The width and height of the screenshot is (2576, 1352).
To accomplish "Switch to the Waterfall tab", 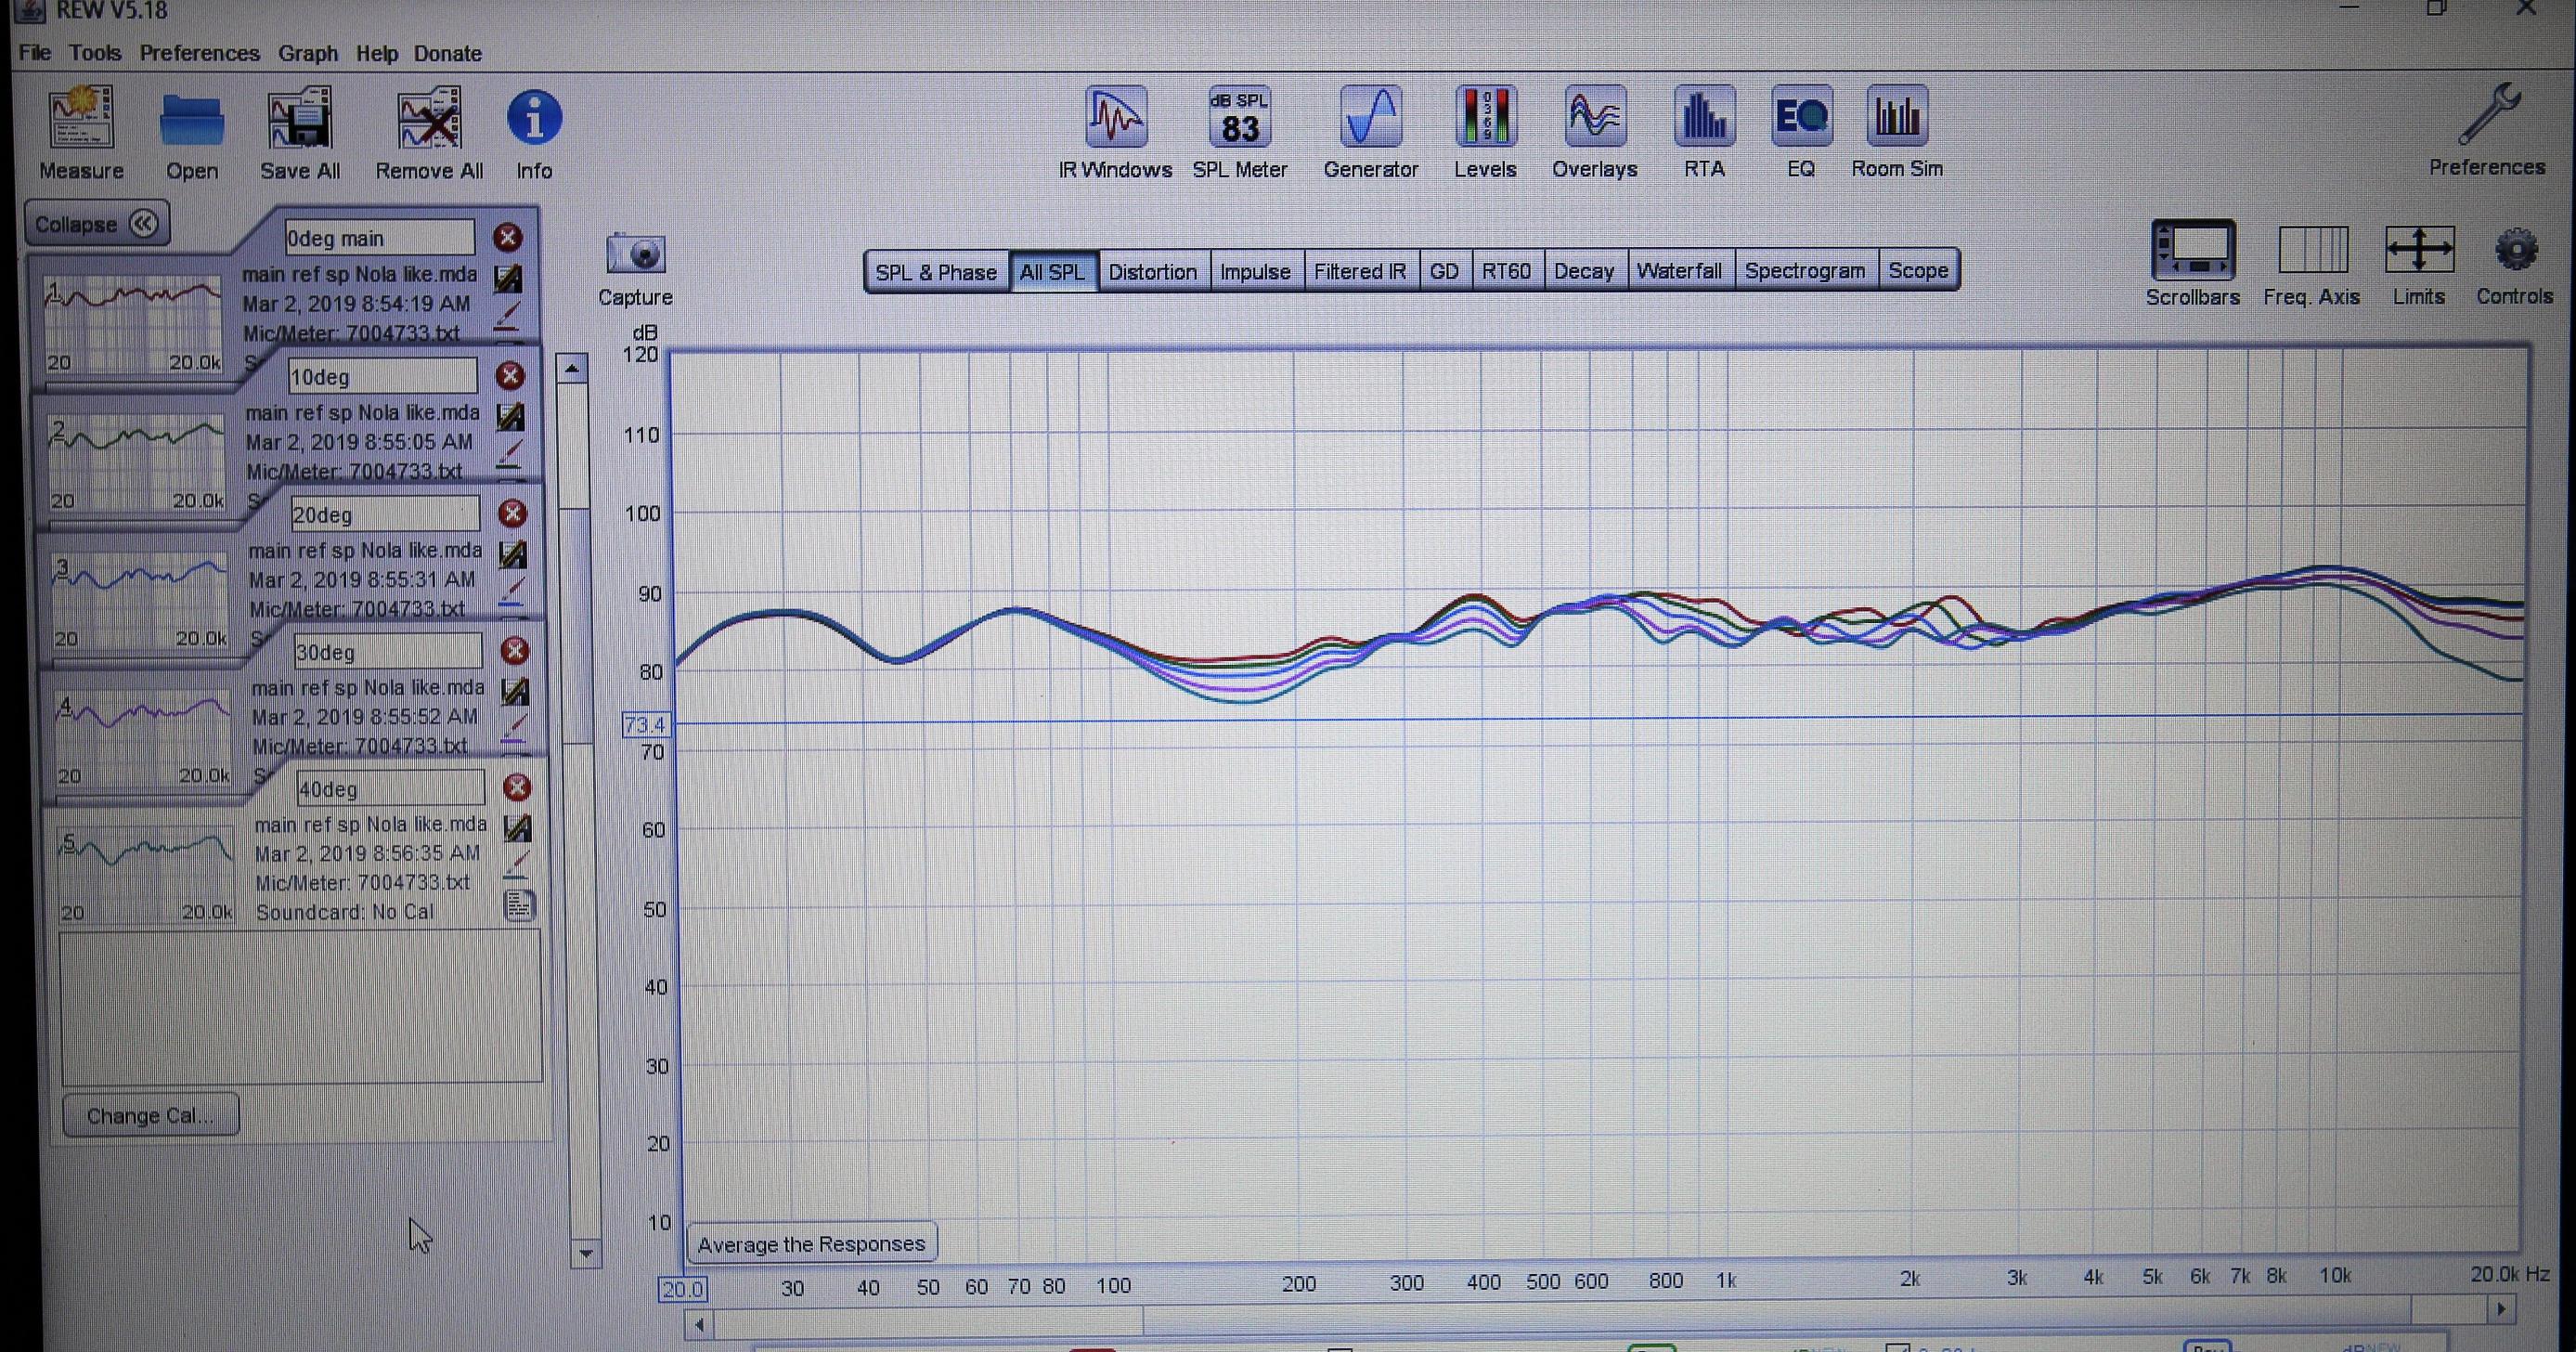I will click(1680, 271).
